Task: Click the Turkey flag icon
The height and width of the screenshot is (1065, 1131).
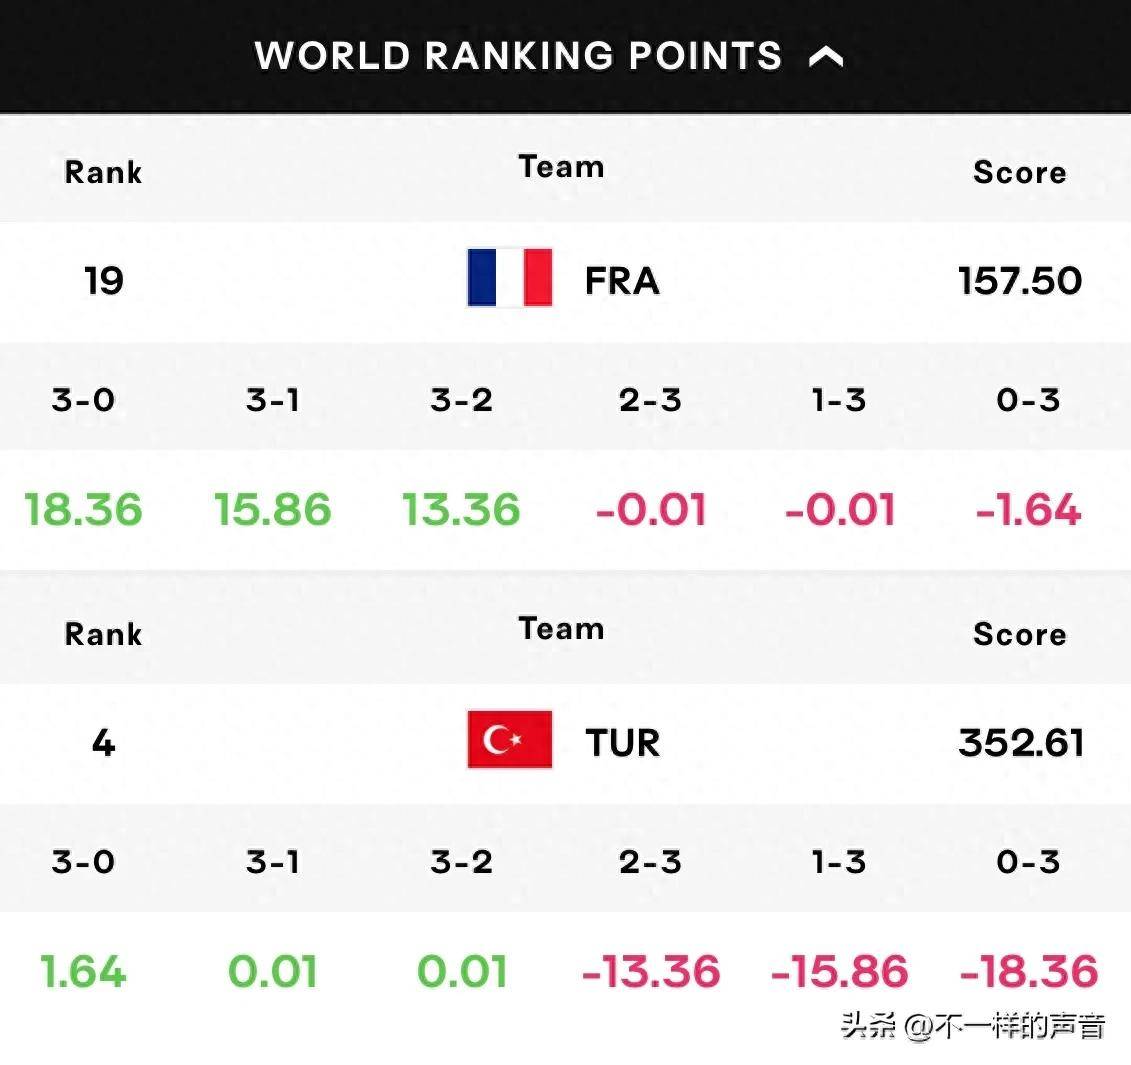Action: 510,740
